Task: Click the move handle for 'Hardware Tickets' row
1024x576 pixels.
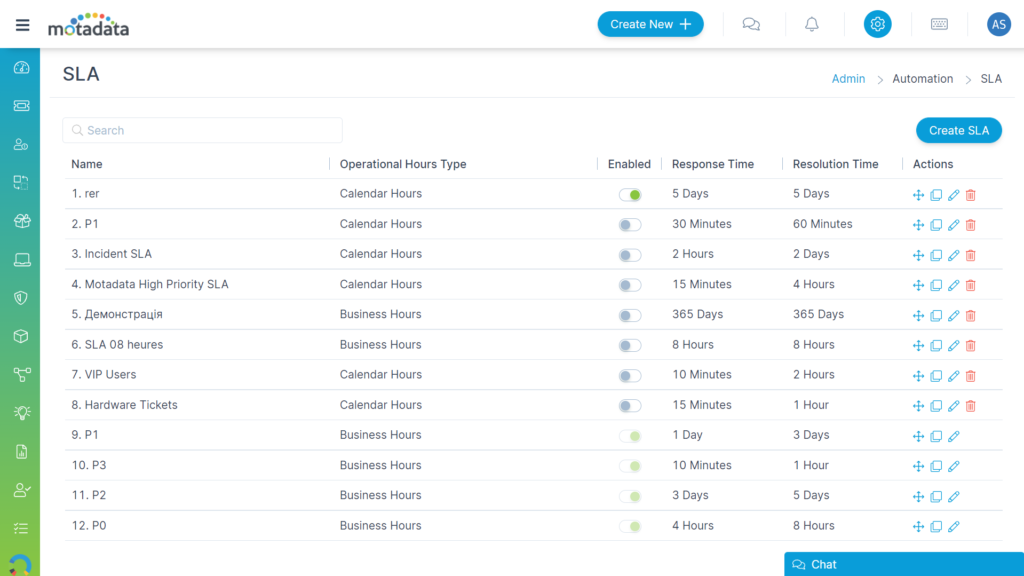Action: tap(918, 406)
